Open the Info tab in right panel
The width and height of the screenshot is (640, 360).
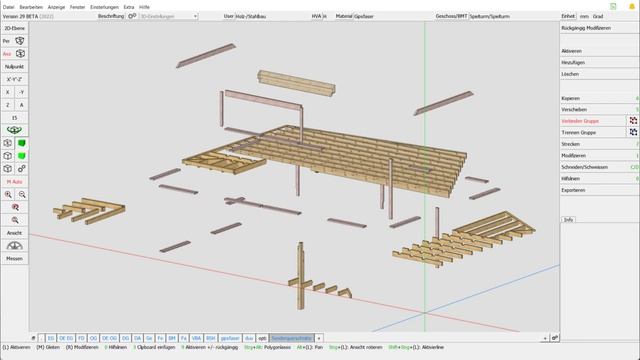tap(568, 220)
